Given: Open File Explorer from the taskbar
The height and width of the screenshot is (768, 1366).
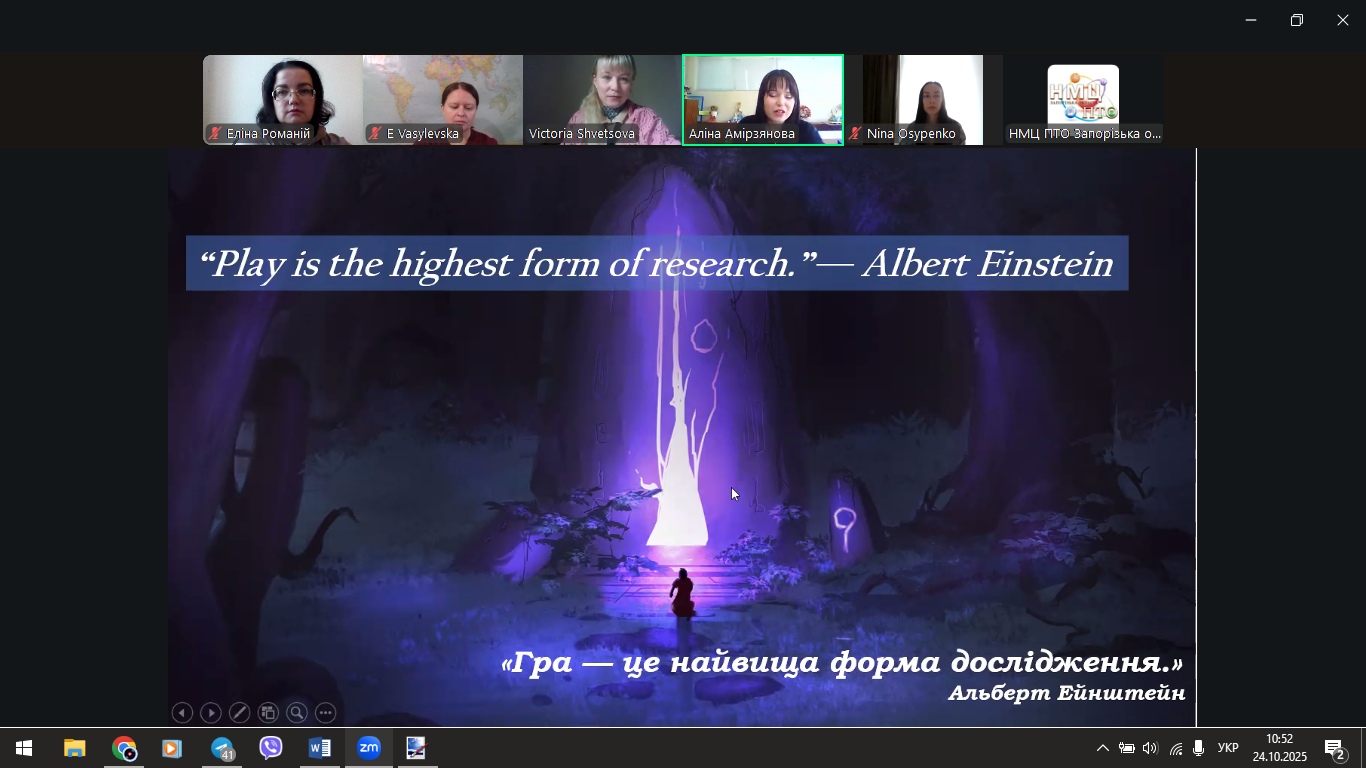Looking at the screenshot, I should [75, 748].
